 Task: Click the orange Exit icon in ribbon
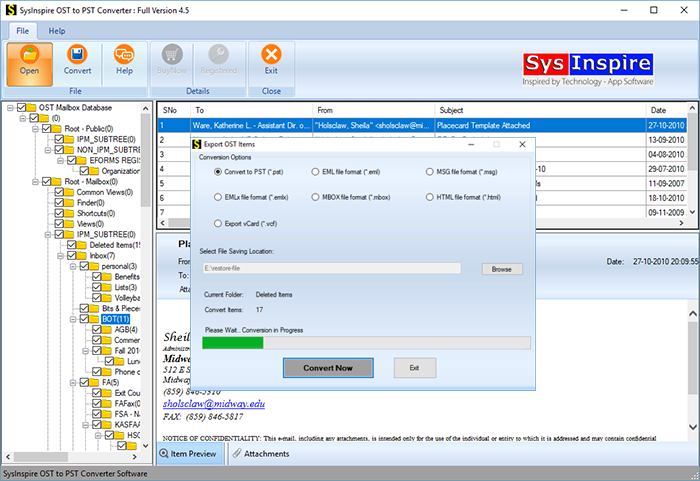coord(271,54)
